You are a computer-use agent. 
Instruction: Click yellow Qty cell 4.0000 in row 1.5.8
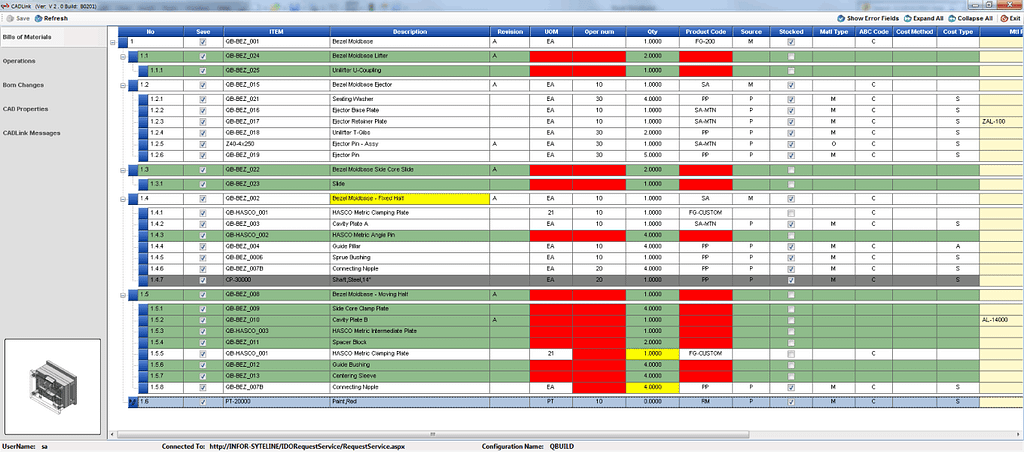click(652, 387)
